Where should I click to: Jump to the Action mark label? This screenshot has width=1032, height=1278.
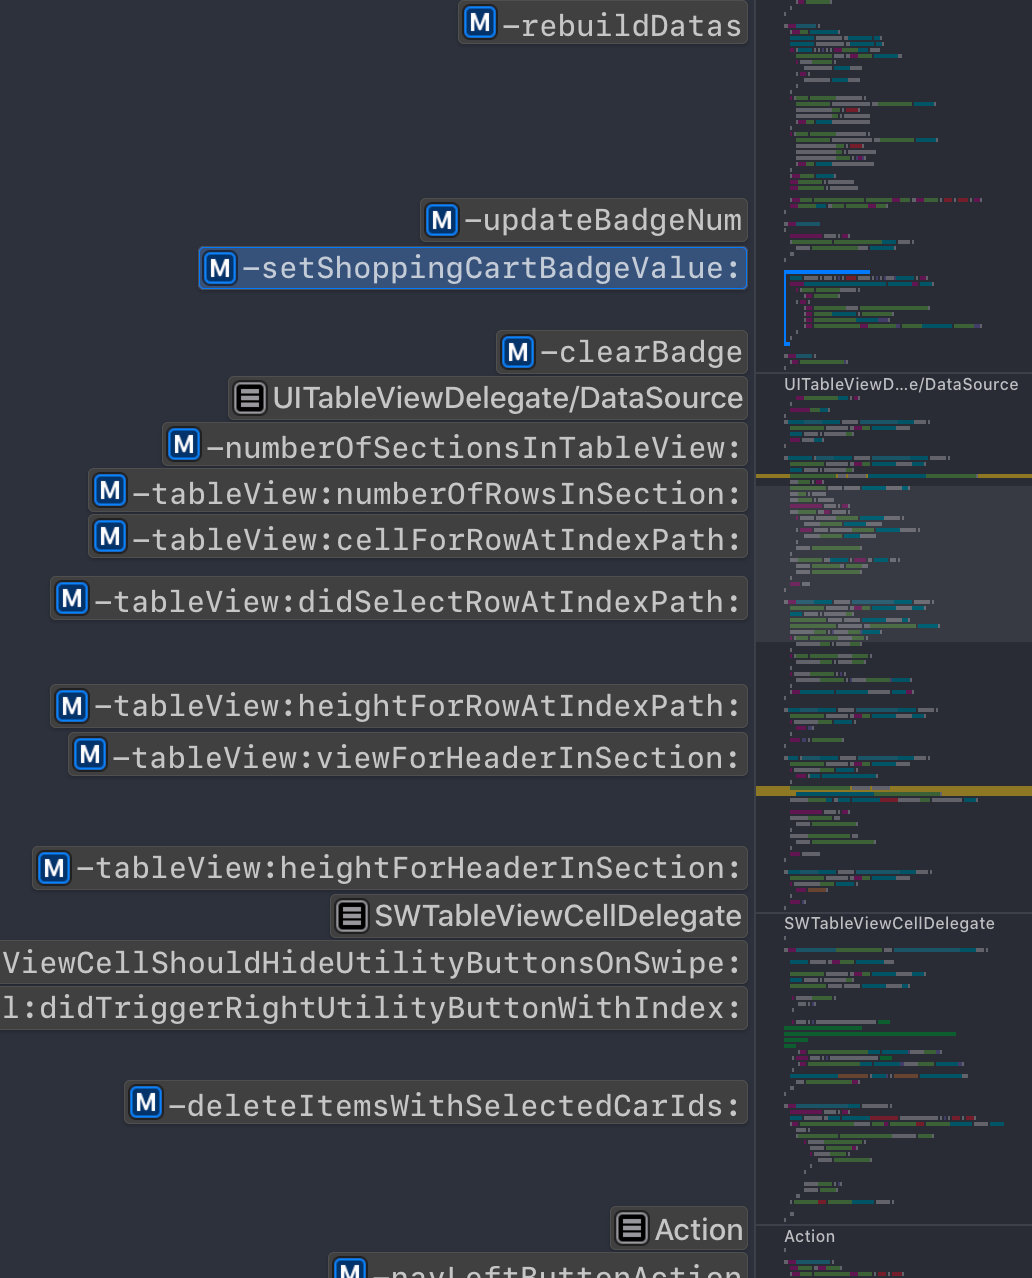(679, 1228)
